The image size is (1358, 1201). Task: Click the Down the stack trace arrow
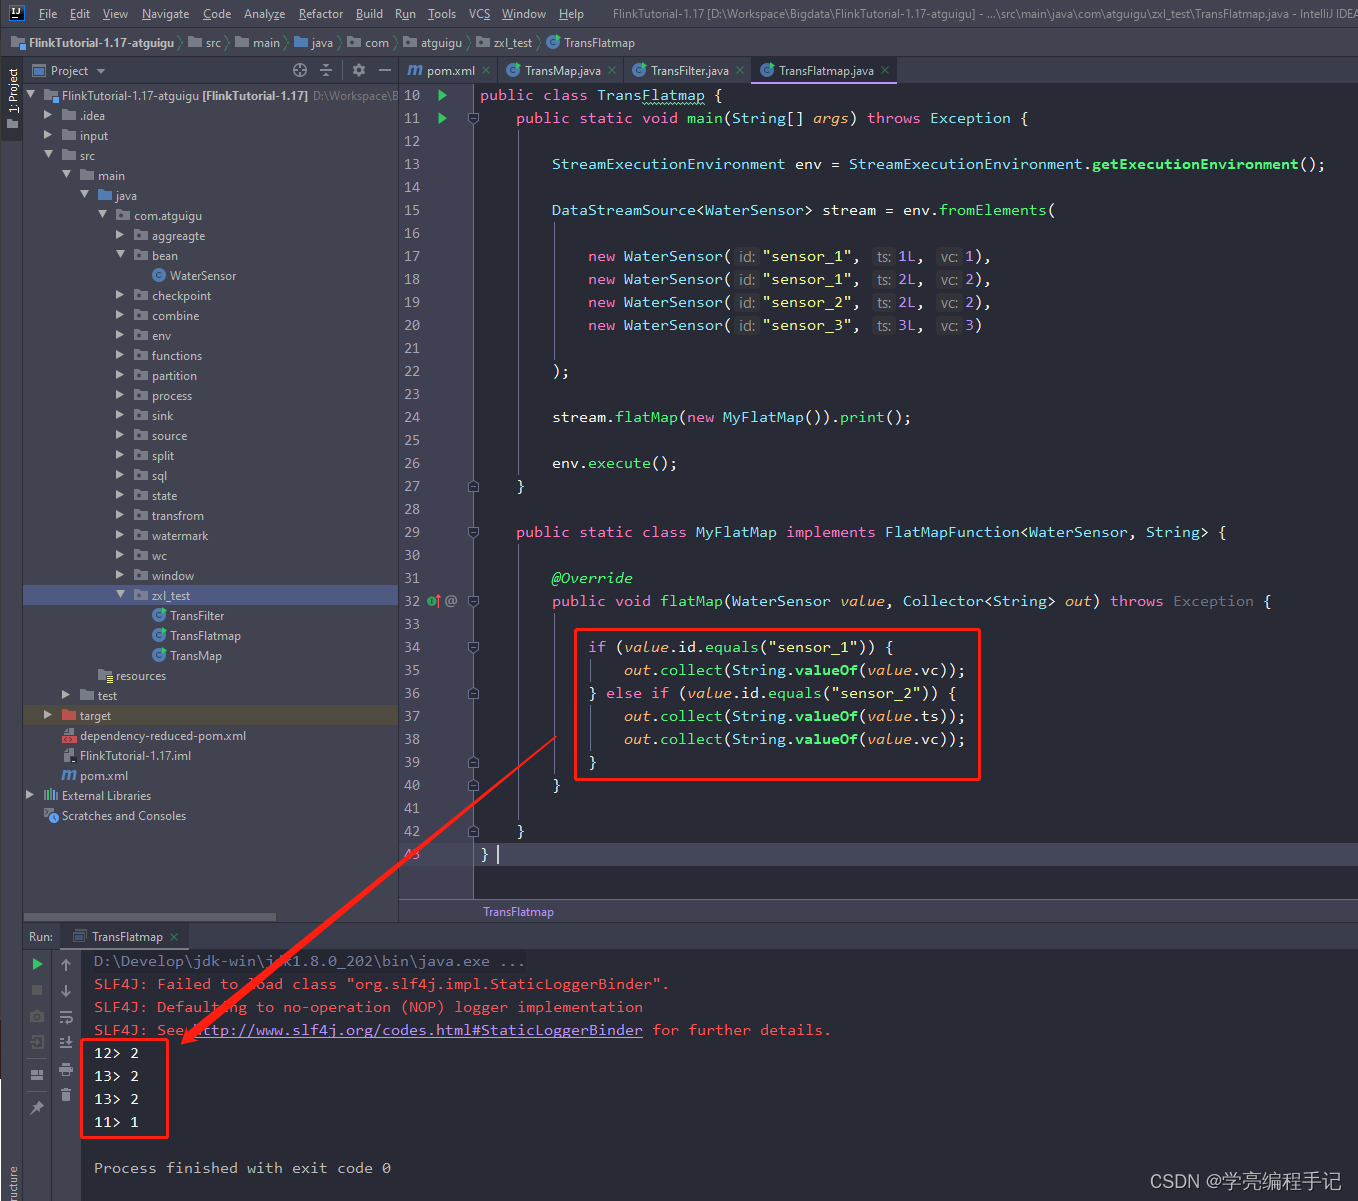pos(66,990)
